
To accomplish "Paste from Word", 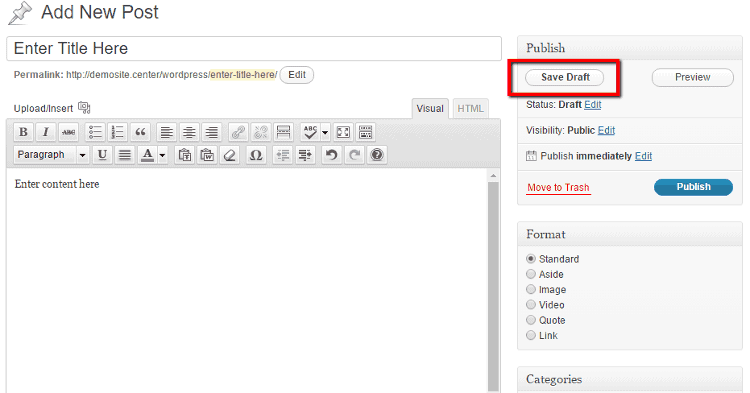I will pyautogui.click(x=207, y=155).
